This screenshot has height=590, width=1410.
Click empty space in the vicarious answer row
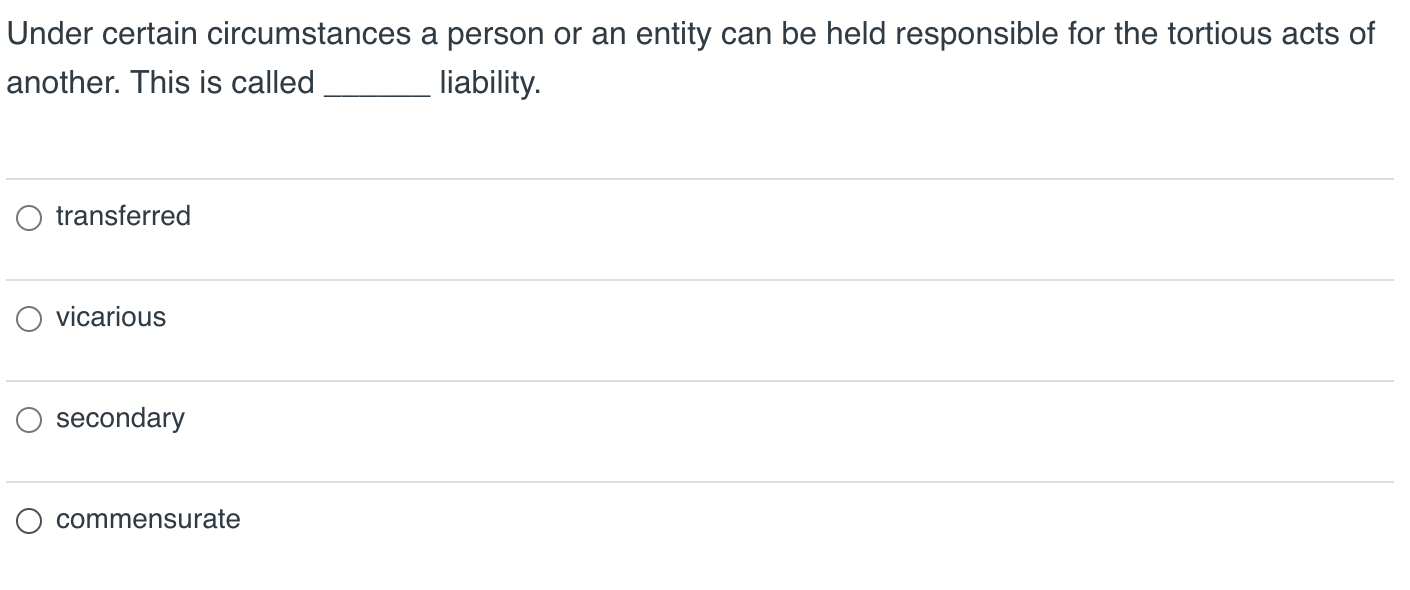point(780,331)
